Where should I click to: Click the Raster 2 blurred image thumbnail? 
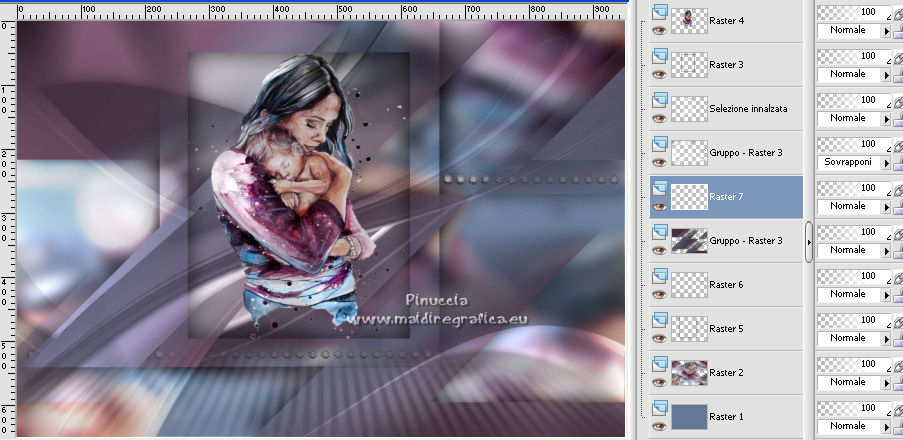689,373
